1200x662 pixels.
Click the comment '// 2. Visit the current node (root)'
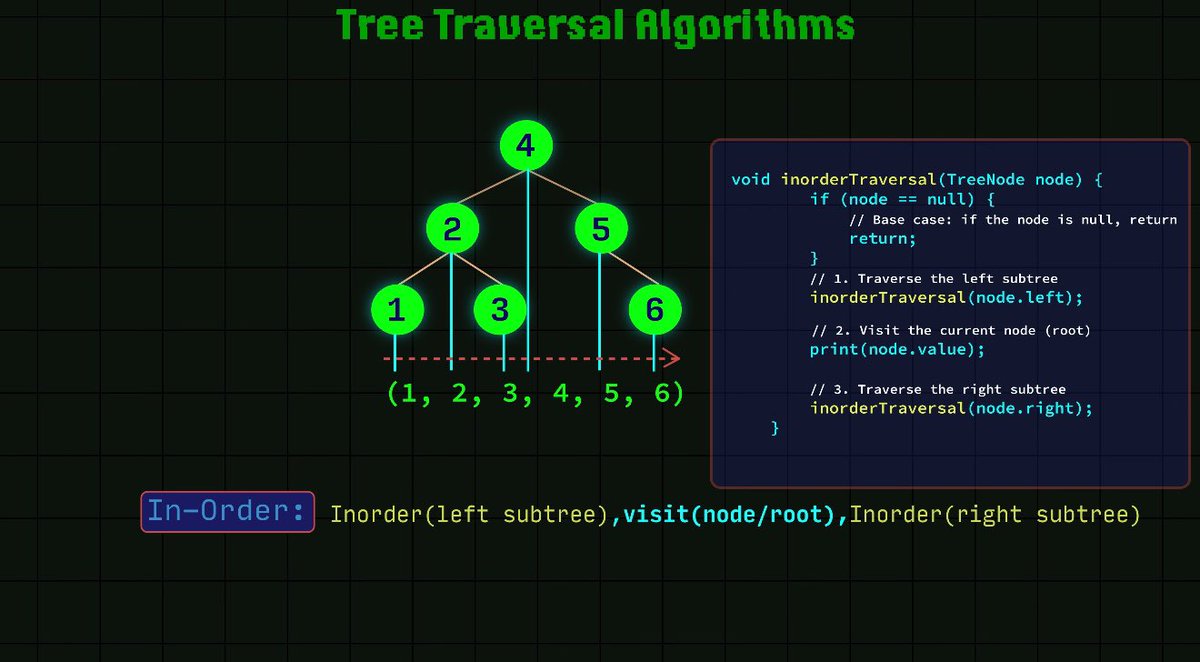(x=950, y=330)
